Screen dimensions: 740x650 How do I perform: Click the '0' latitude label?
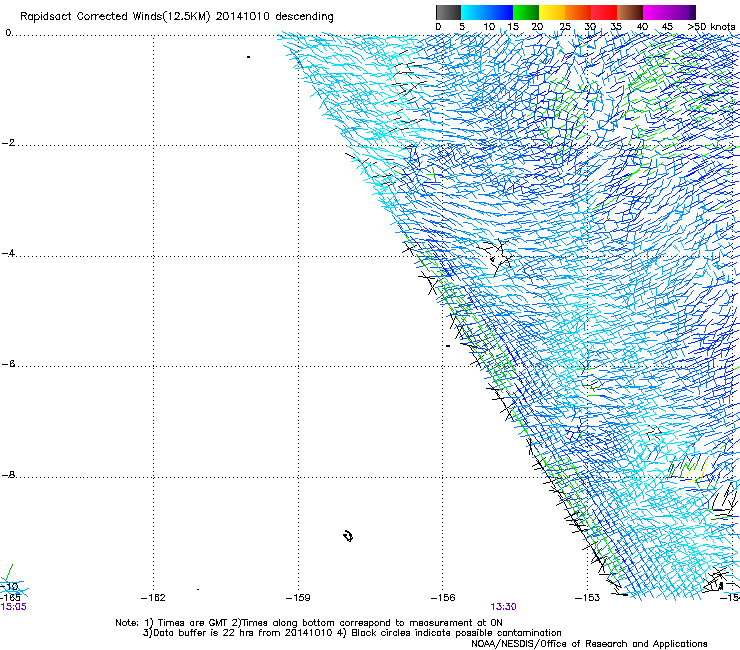coord(8,33)
